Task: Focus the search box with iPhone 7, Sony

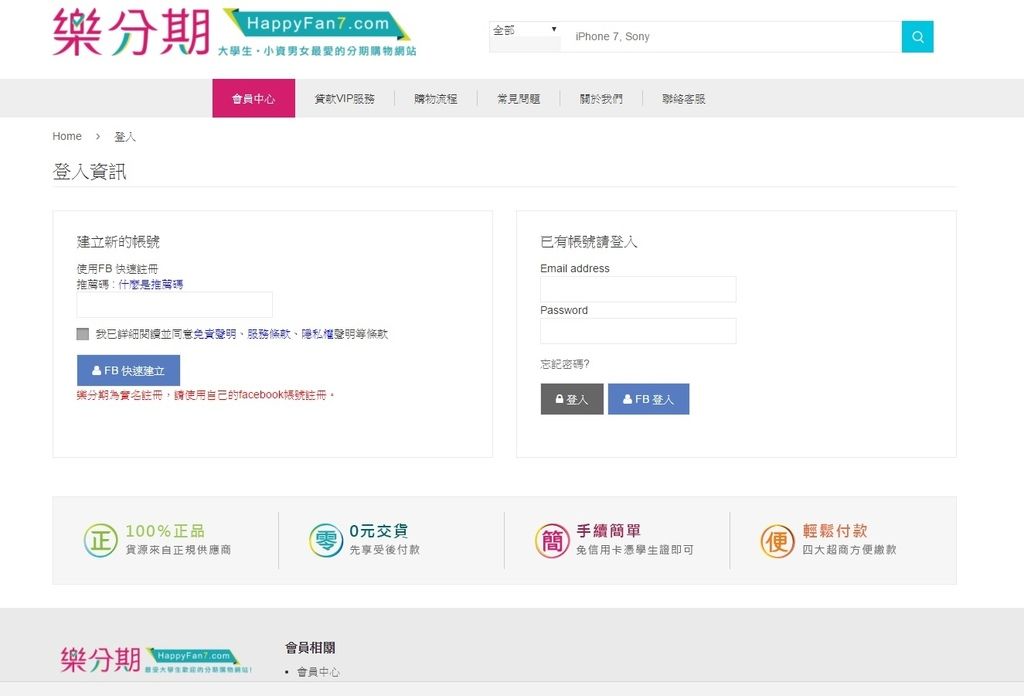Action: click(x=731, y=37)
